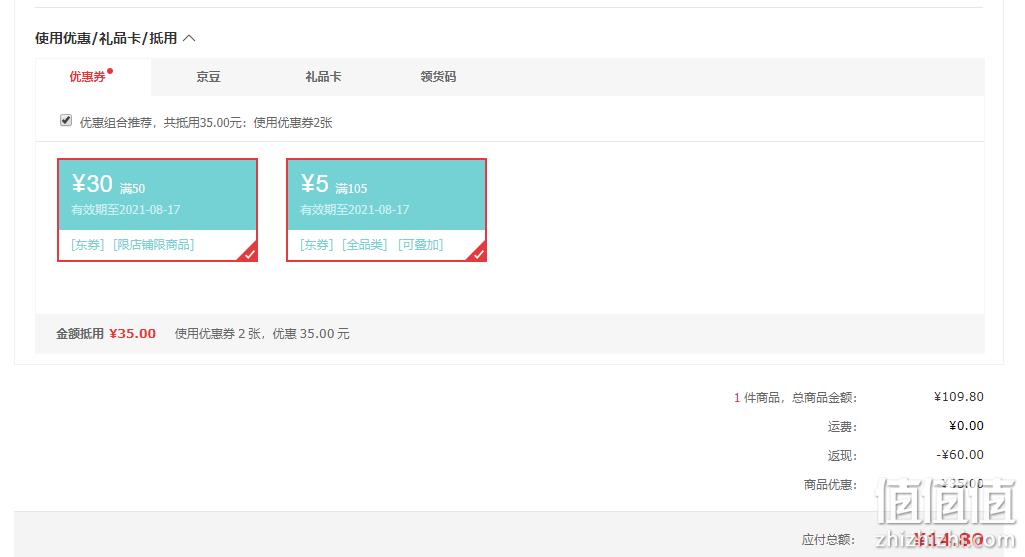Viewport: 1025px width, 557px height.
Task: Click the 有效期至2021-08-17 text on ¥5 coupon
Action: (354, 210)
